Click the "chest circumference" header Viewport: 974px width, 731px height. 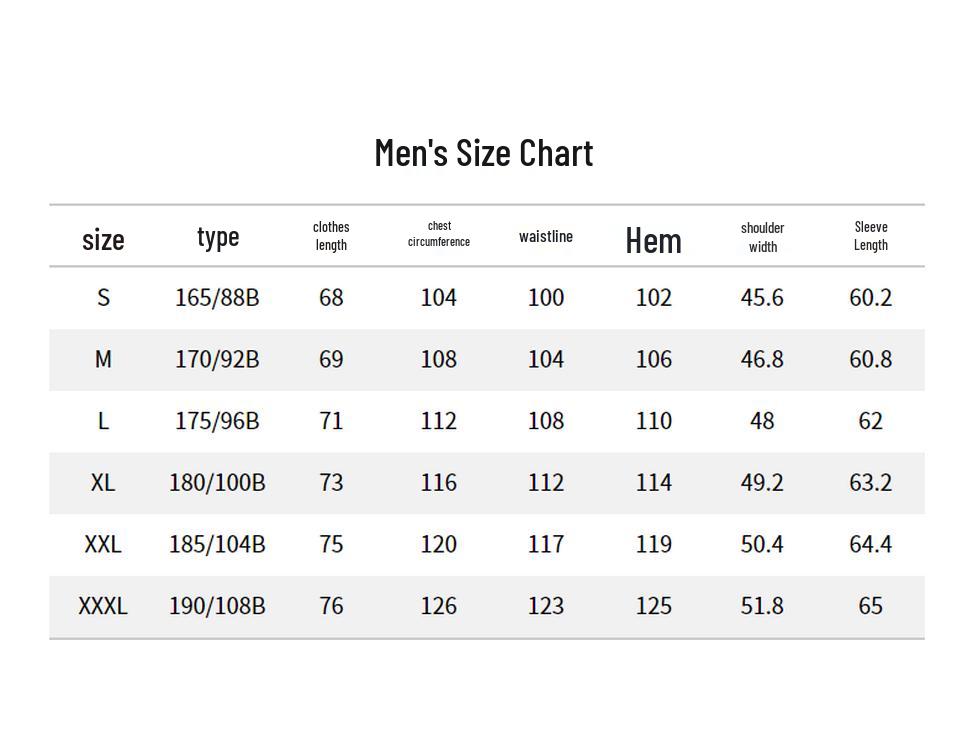coord(439,234)
